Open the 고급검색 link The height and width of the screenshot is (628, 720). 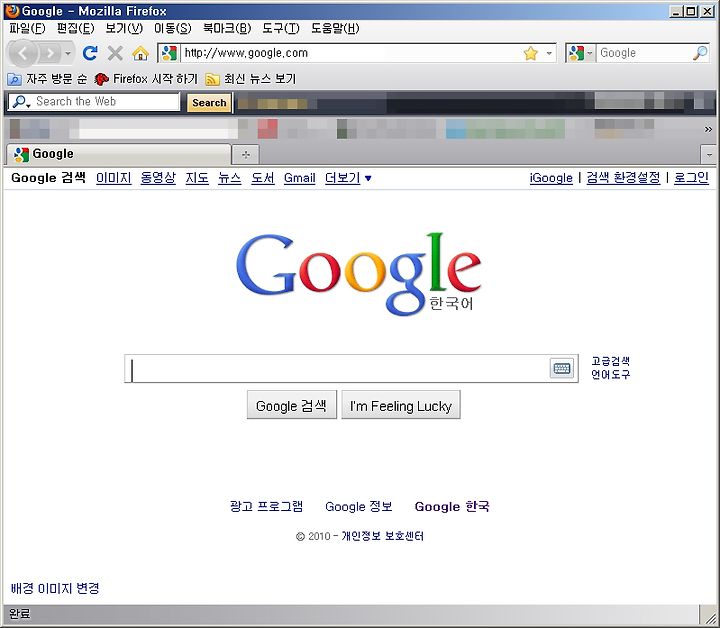(610, 361)
